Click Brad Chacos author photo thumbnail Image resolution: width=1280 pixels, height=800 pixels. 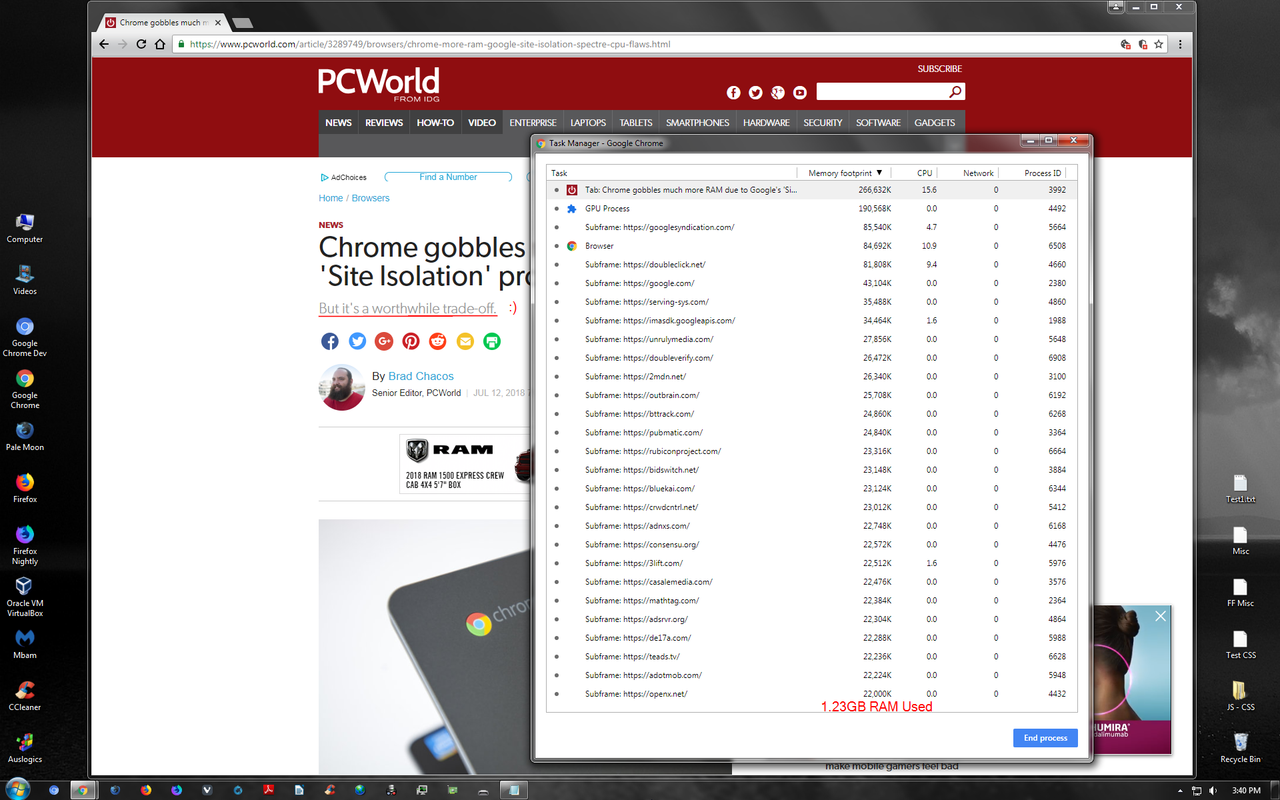pos(342,387)
